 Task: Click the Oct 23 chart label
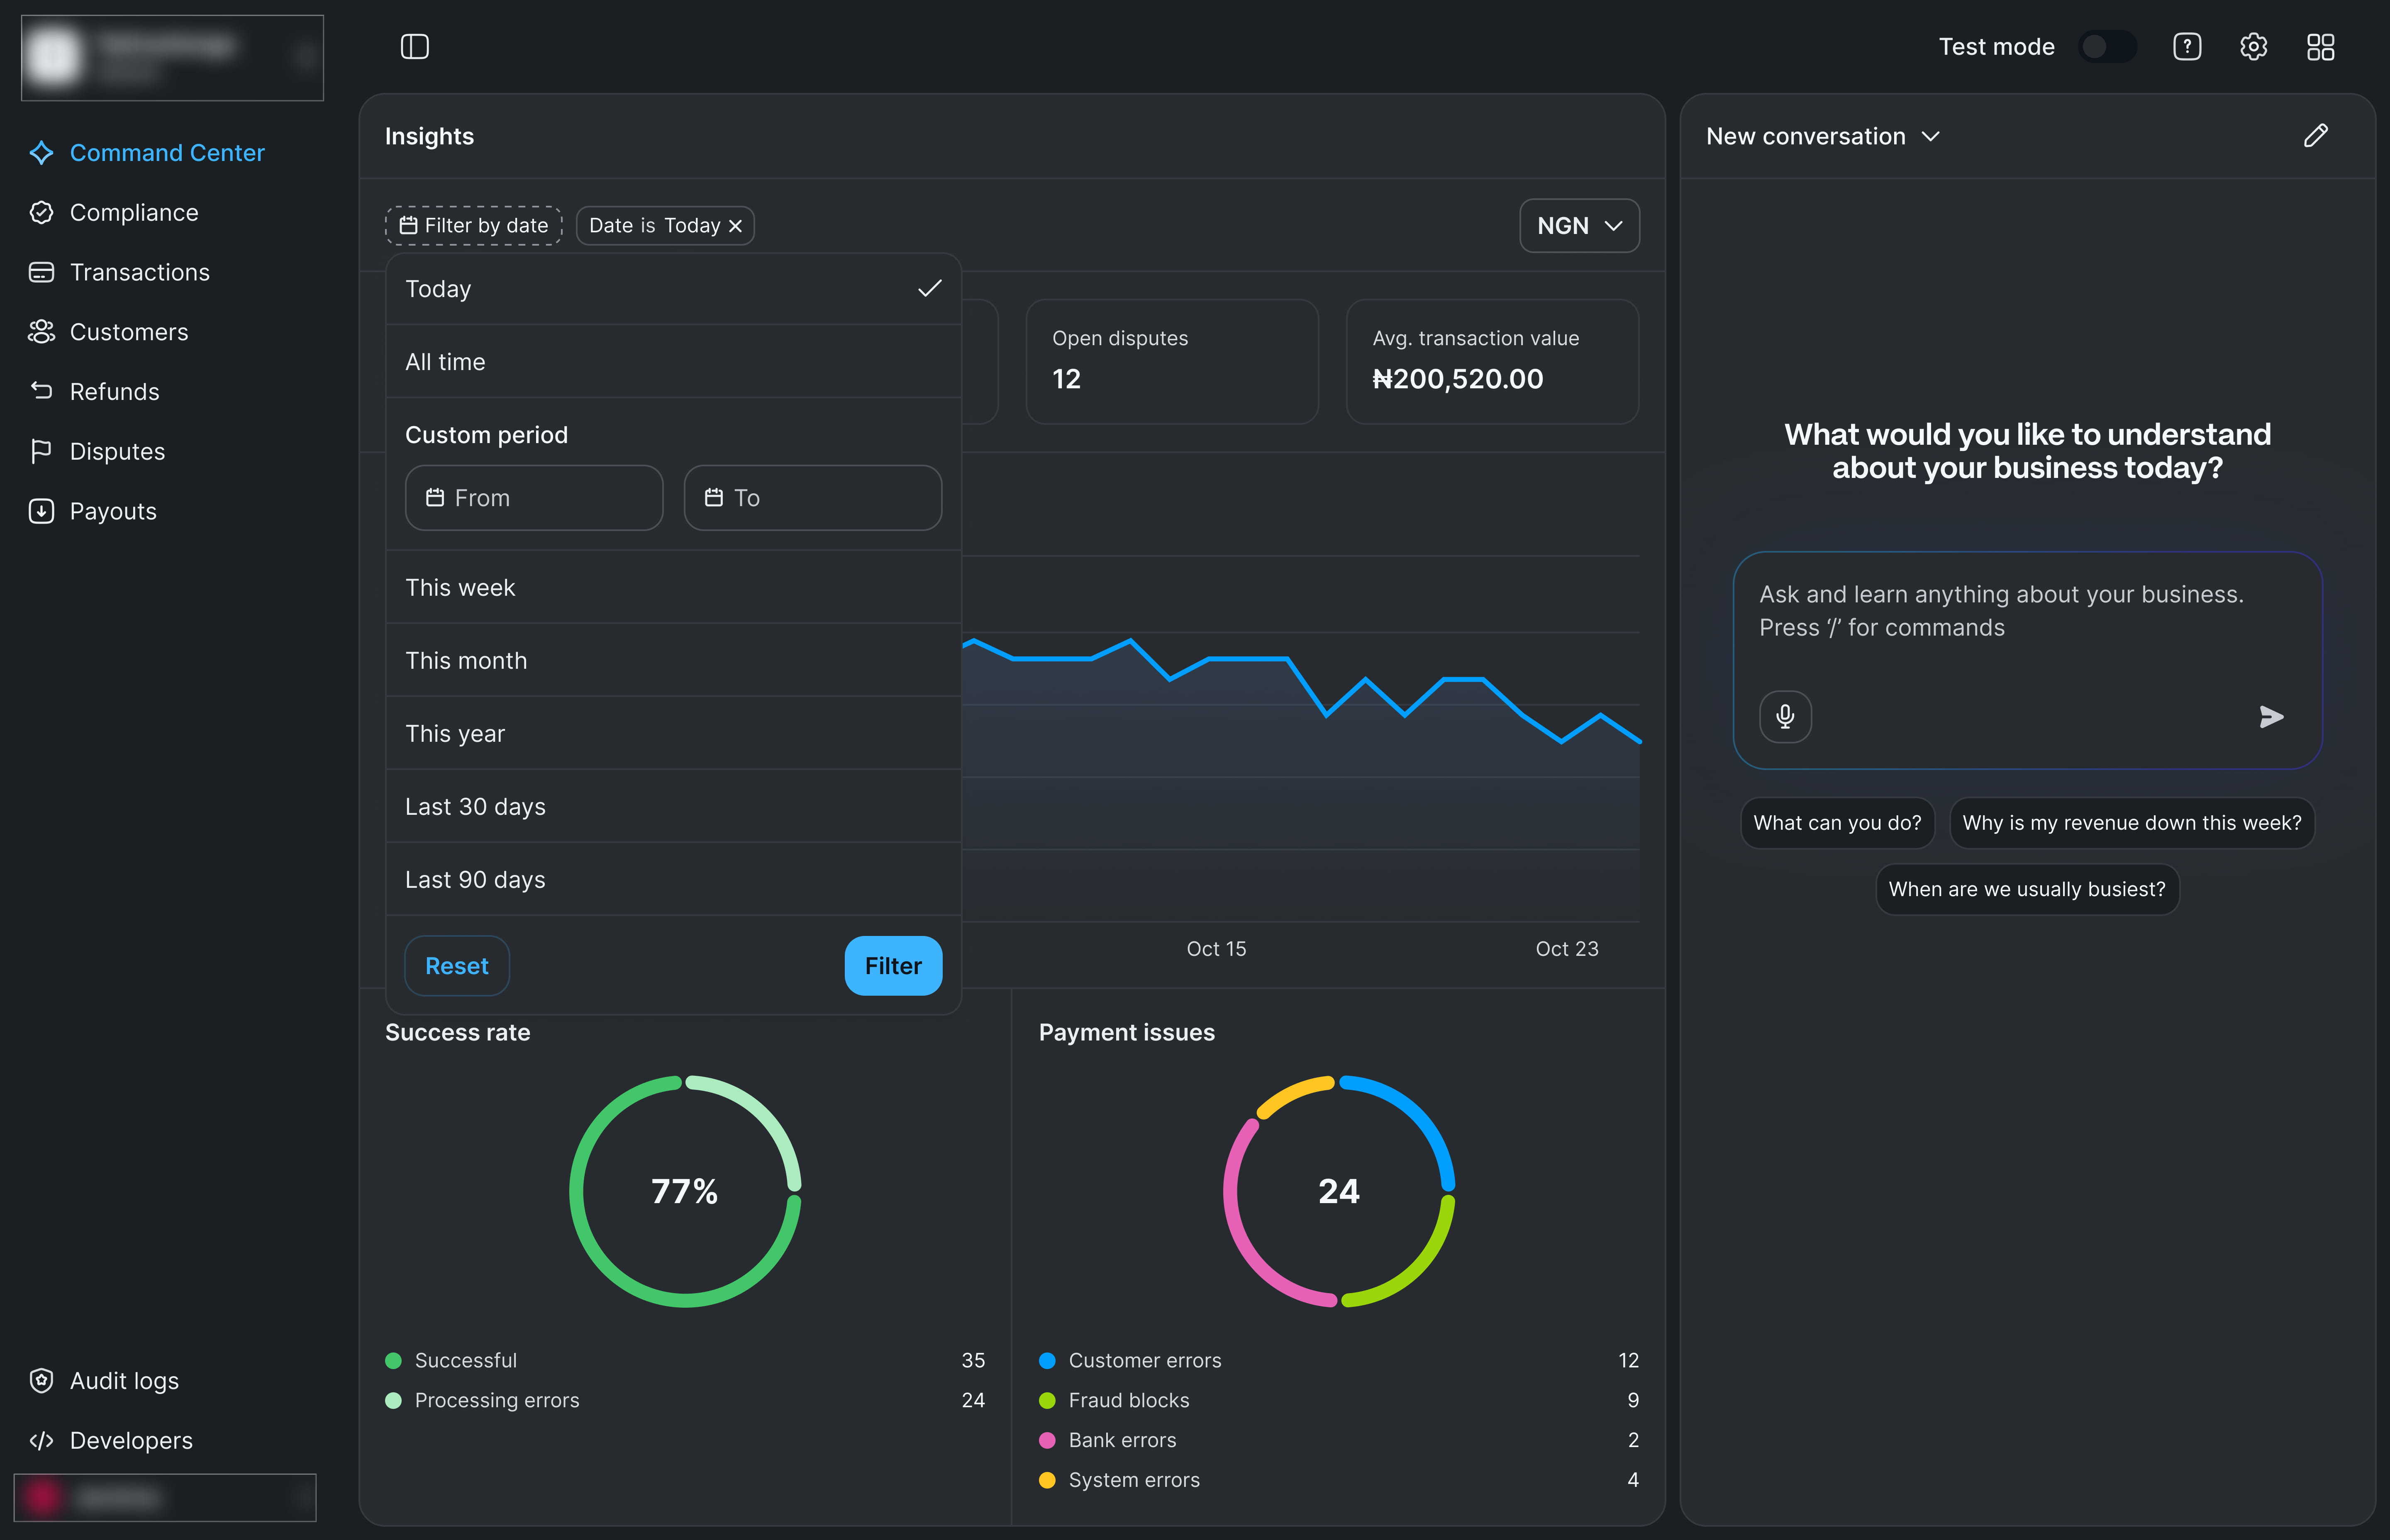tap(1567, 949)
